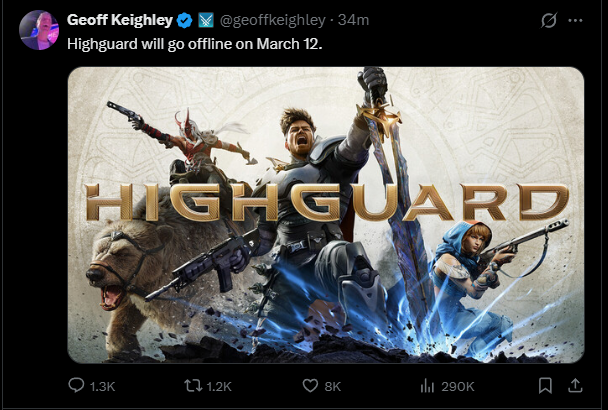Click the 1.3K replies count
608x410 pixels.
pos(102,386)
